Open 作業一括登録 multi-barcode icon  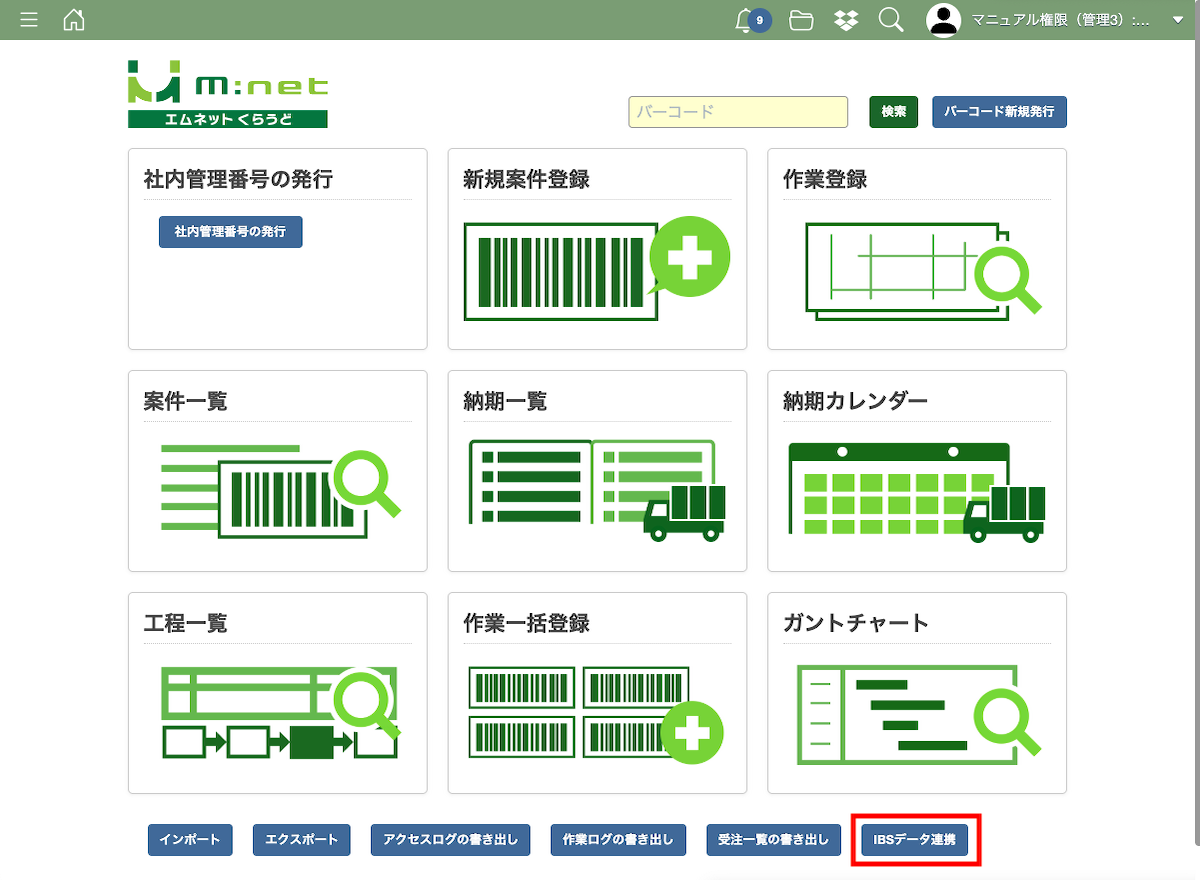pos(596,713)
